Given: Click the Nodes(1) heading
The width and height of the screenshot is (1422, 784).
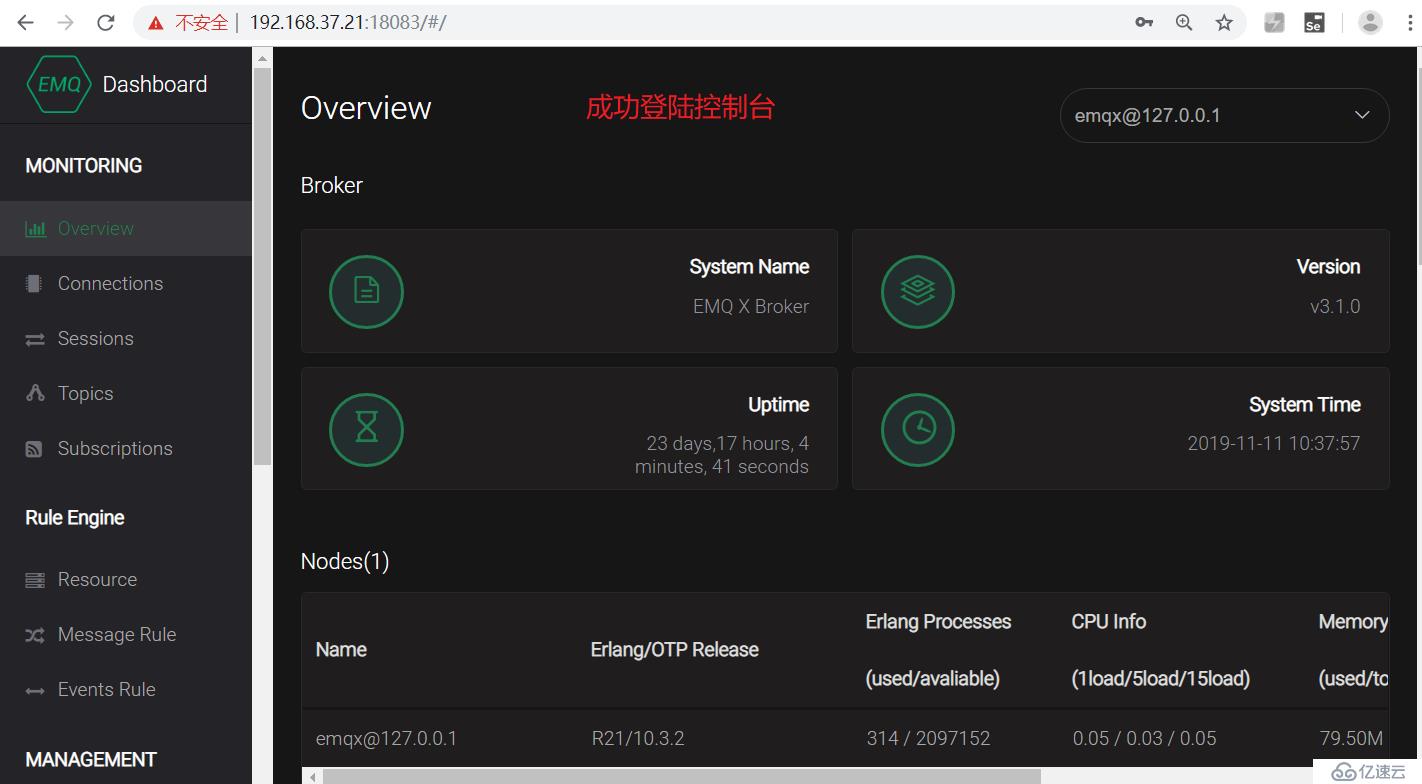Looking at the screenshot, I should pos(345,561).
